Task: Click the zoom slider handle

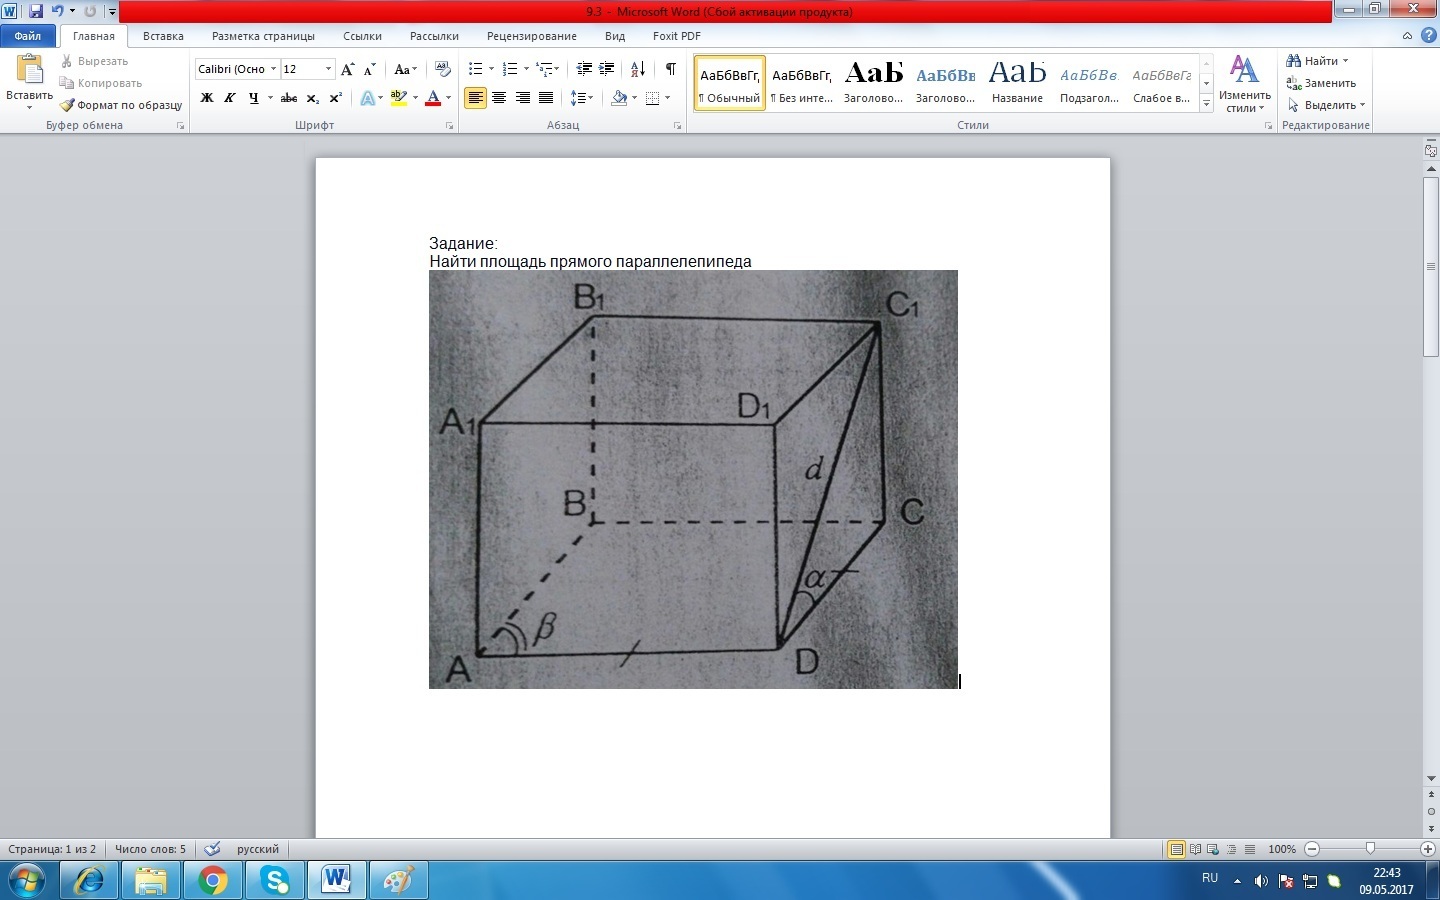Action: point(1370,849)
